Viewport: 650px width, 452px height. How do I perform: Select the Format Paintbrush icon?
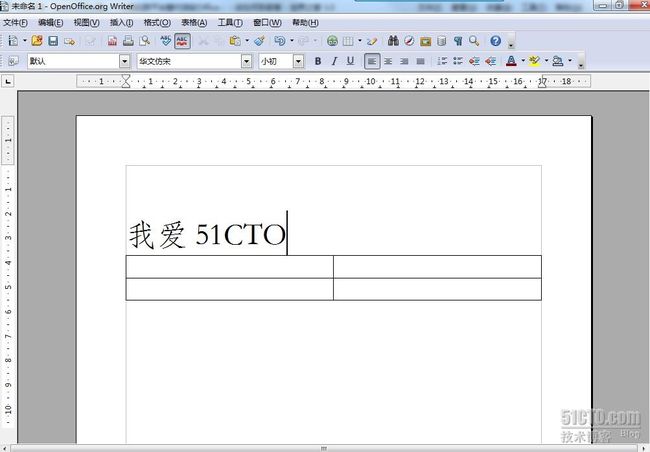coord(260,41)
